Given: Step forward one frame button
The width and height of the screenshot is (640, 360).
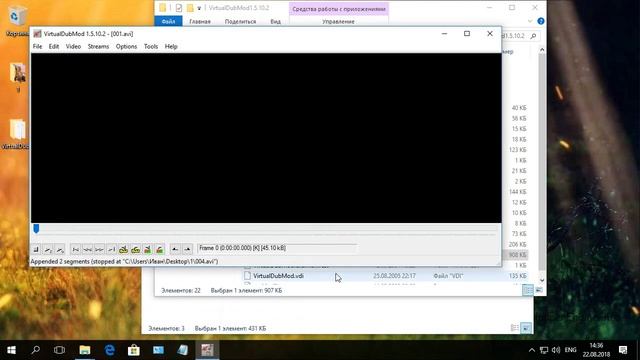Looking at the screenshot, I should click(x=99, y=249).
